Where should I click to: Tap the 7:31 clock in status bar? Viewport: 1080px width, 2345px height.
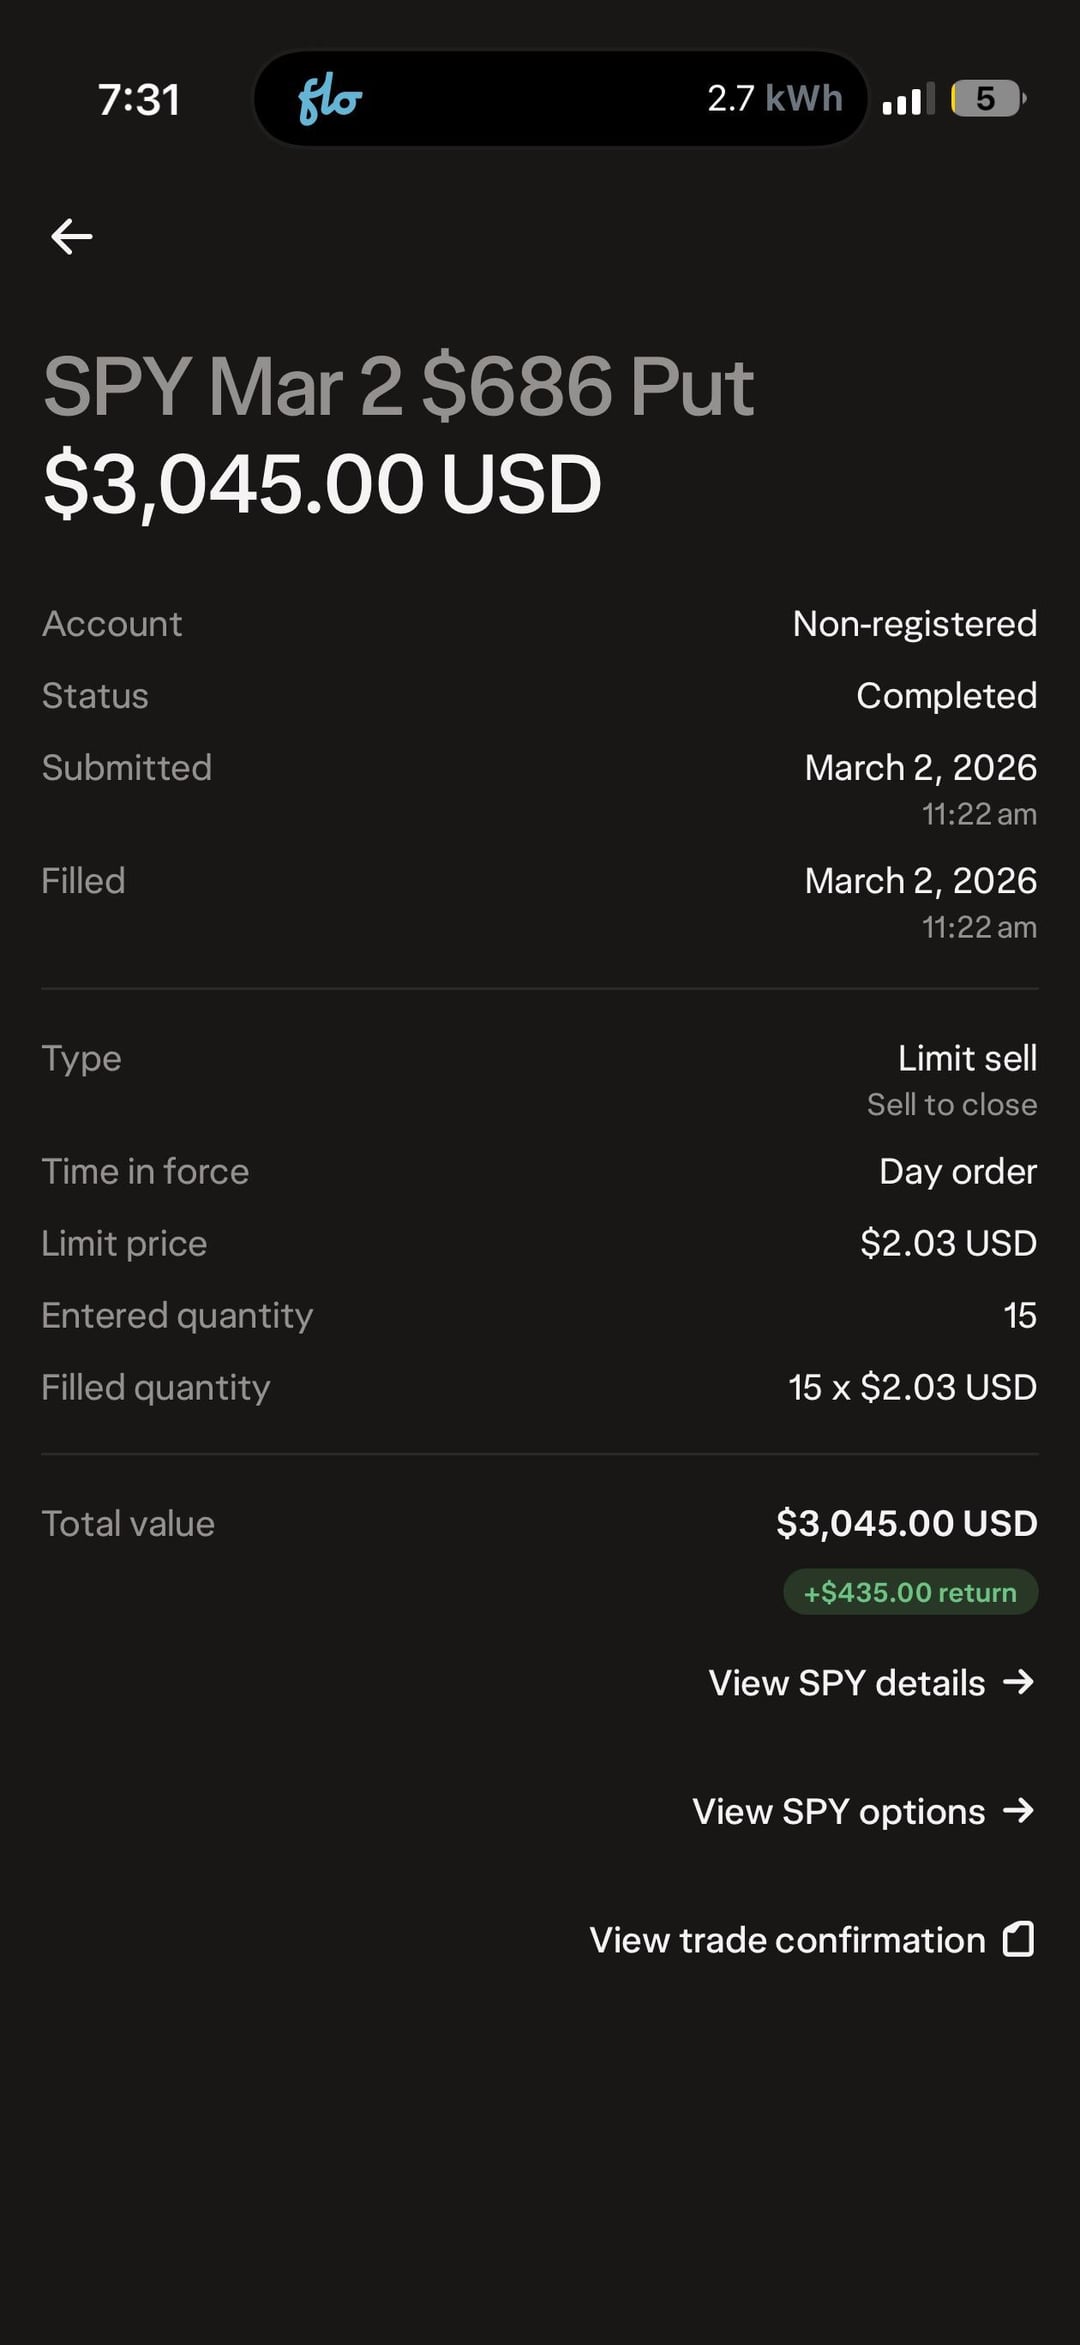pyautogui.click(x=139, y=100)
